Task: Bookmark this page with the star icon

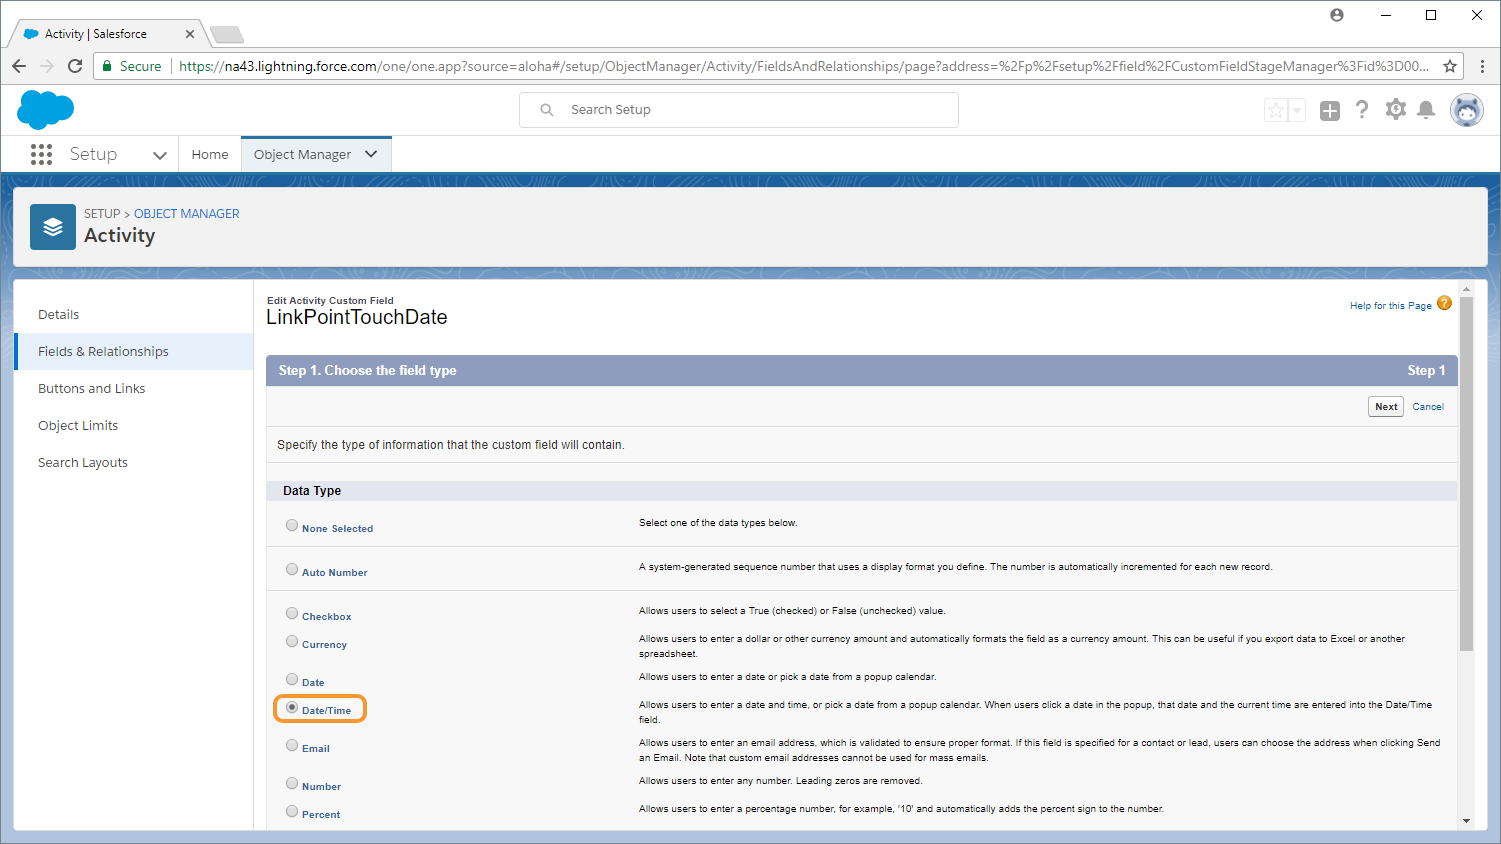Action: (1450, 66)
